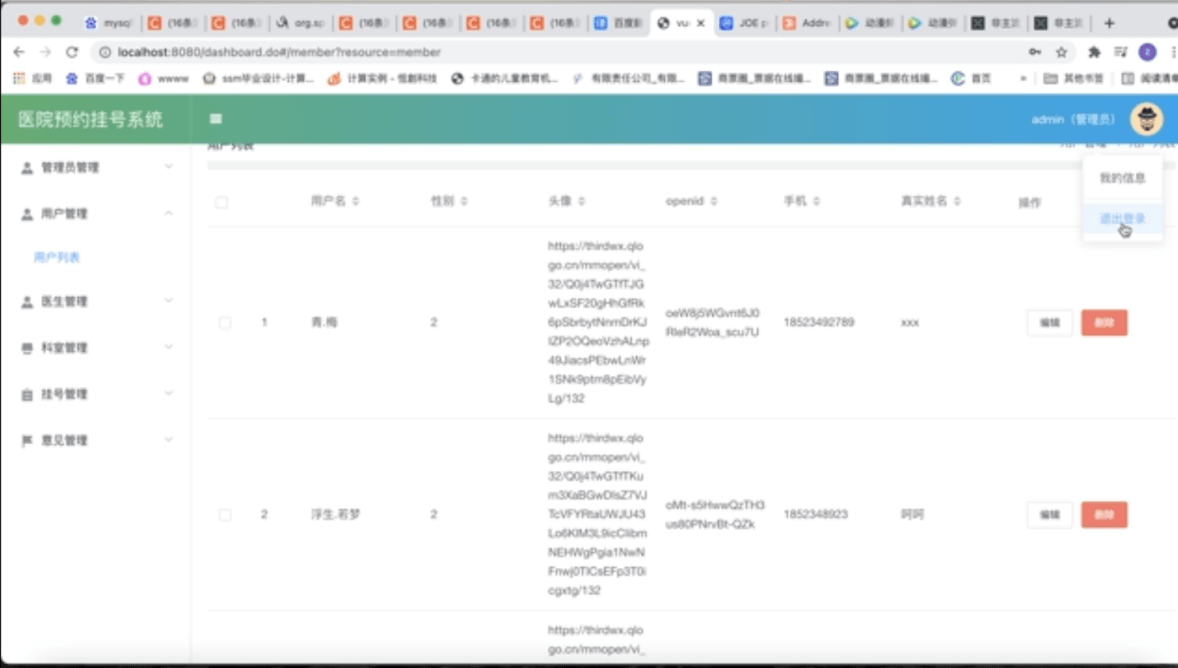
Task: Click the 编辑 button for 青.梅
Action: [1049, 322]
